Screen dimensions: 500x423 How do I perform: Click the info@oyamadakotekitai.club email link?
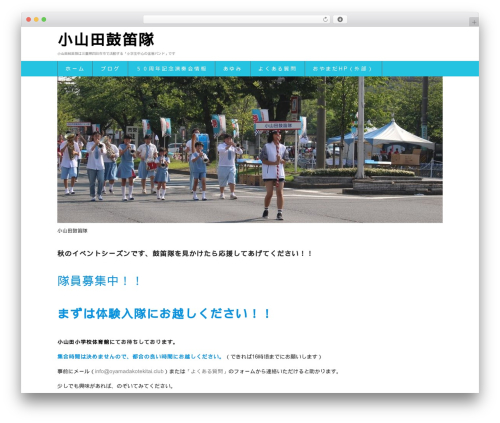point(129,371)
